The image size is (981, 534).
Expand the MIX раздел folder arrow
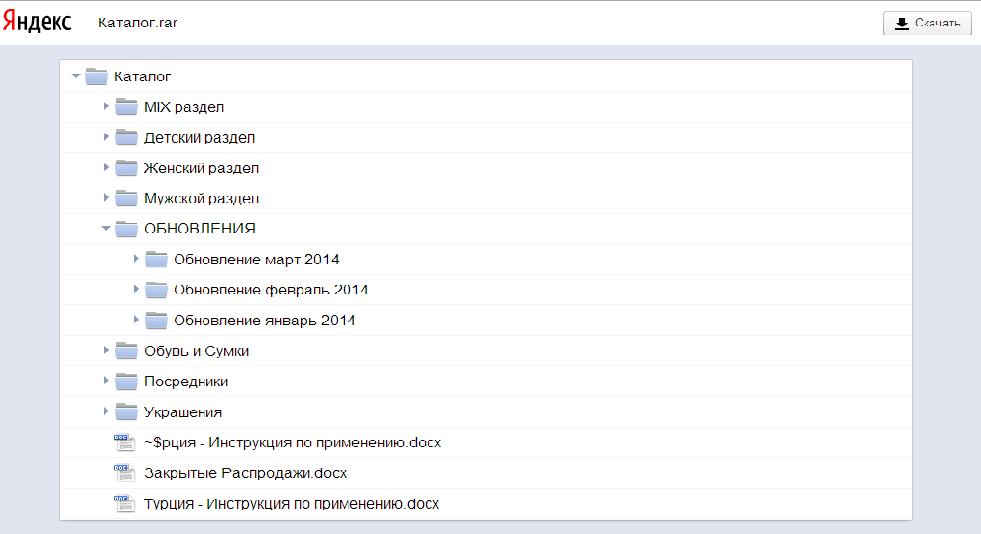coord(106,106)
